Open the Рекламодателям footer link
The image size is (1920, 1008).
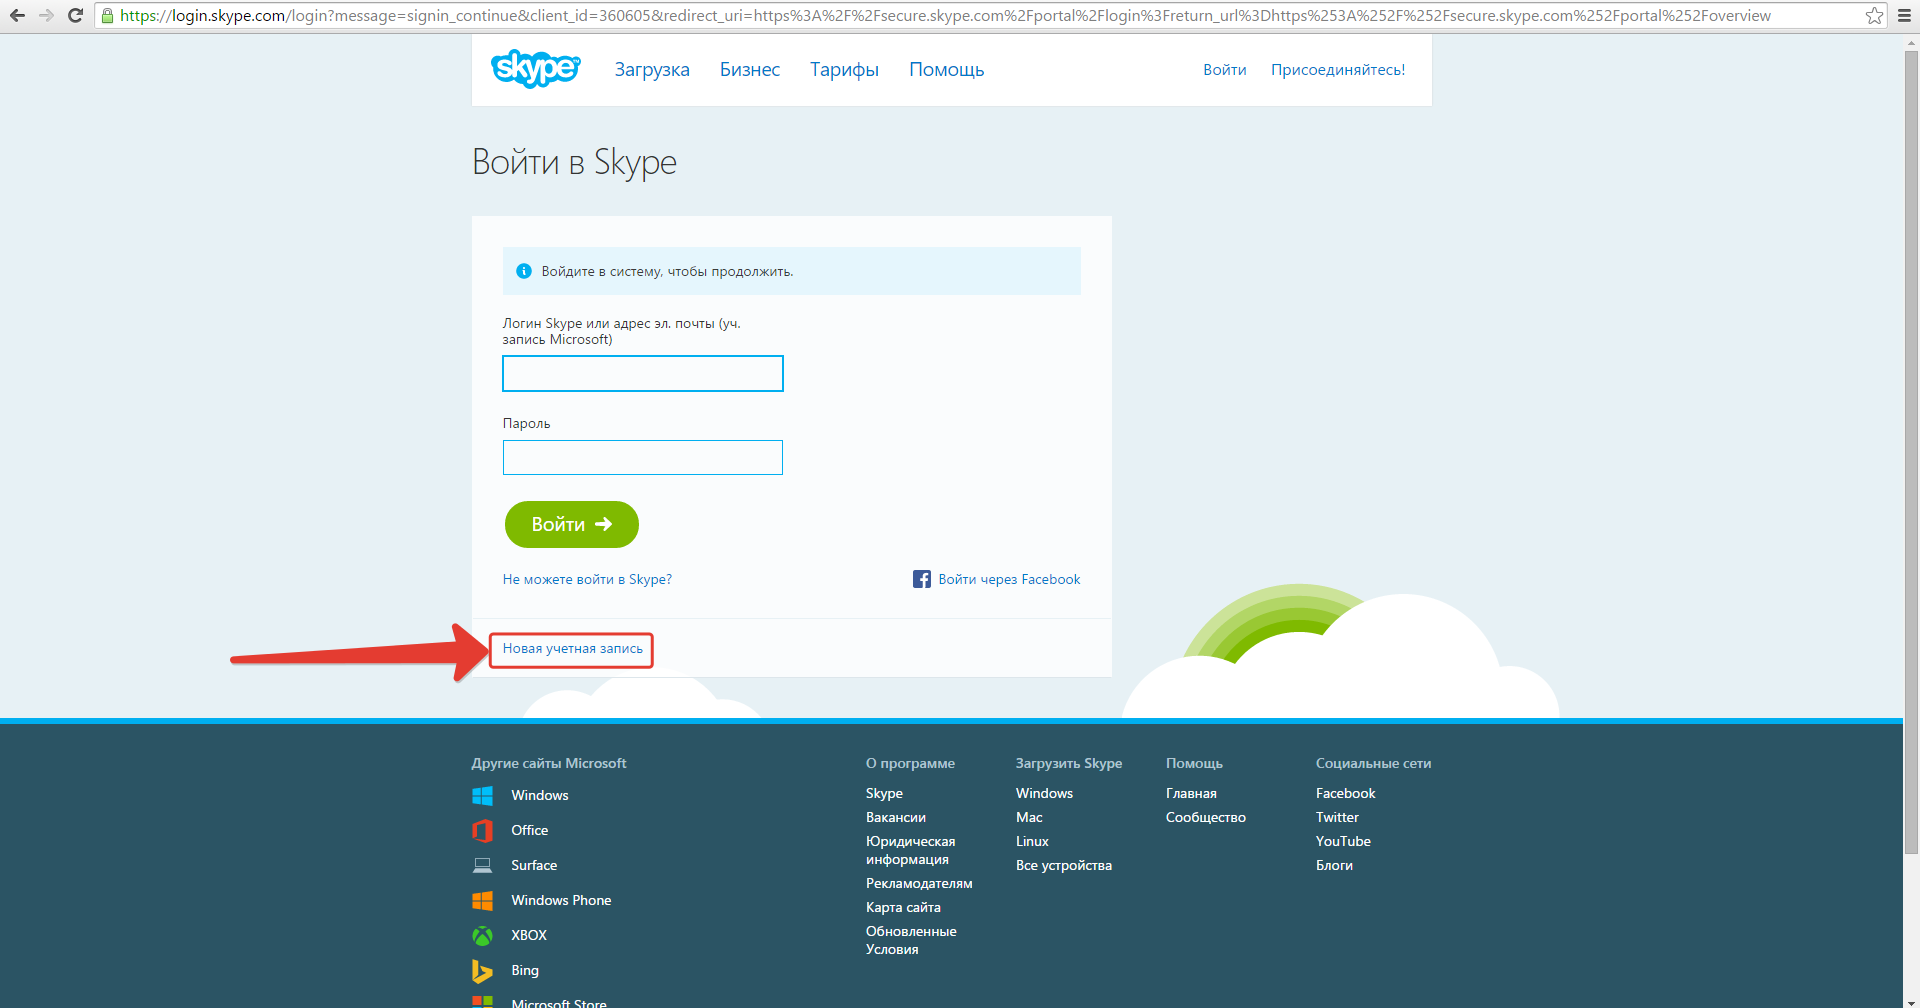click(919, 883)
